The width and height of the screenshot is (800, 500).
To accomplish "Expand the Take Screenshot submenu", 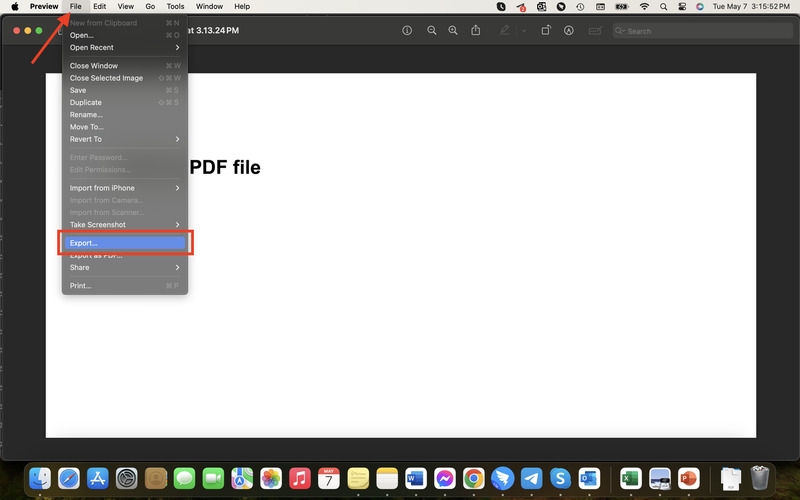I will pos(125,225).
